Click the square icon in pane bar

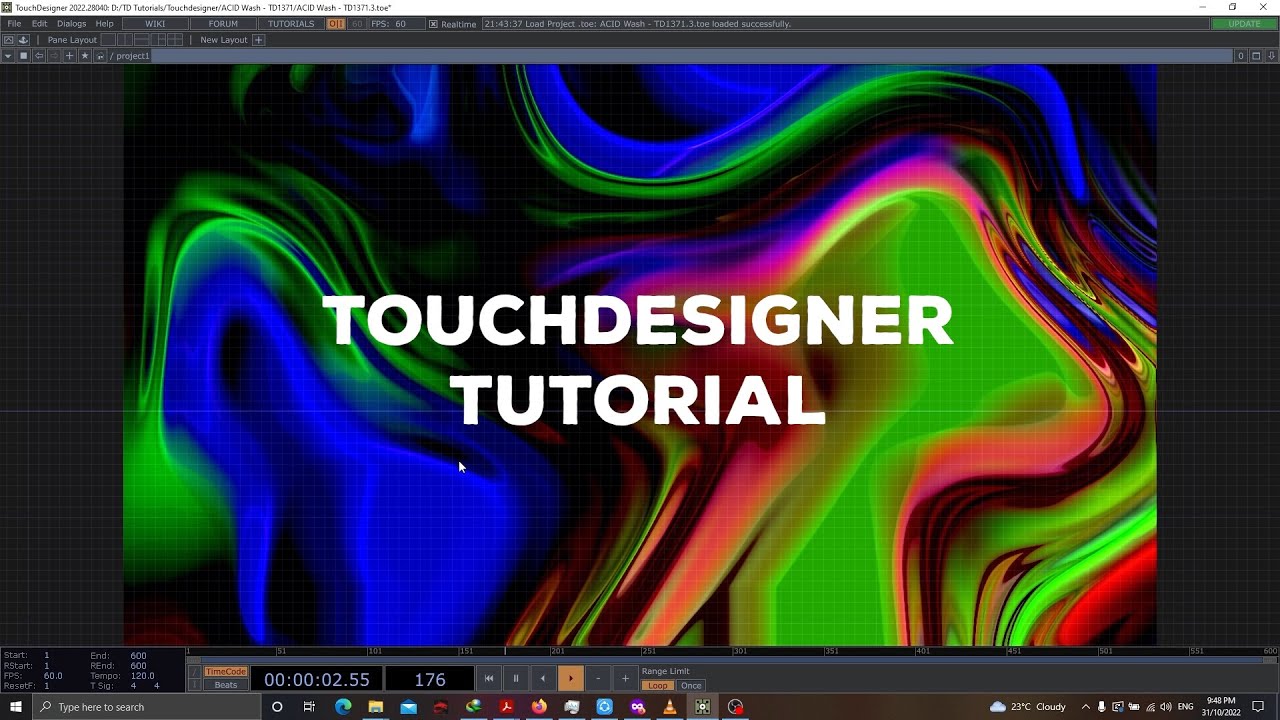tap(23, 56)
